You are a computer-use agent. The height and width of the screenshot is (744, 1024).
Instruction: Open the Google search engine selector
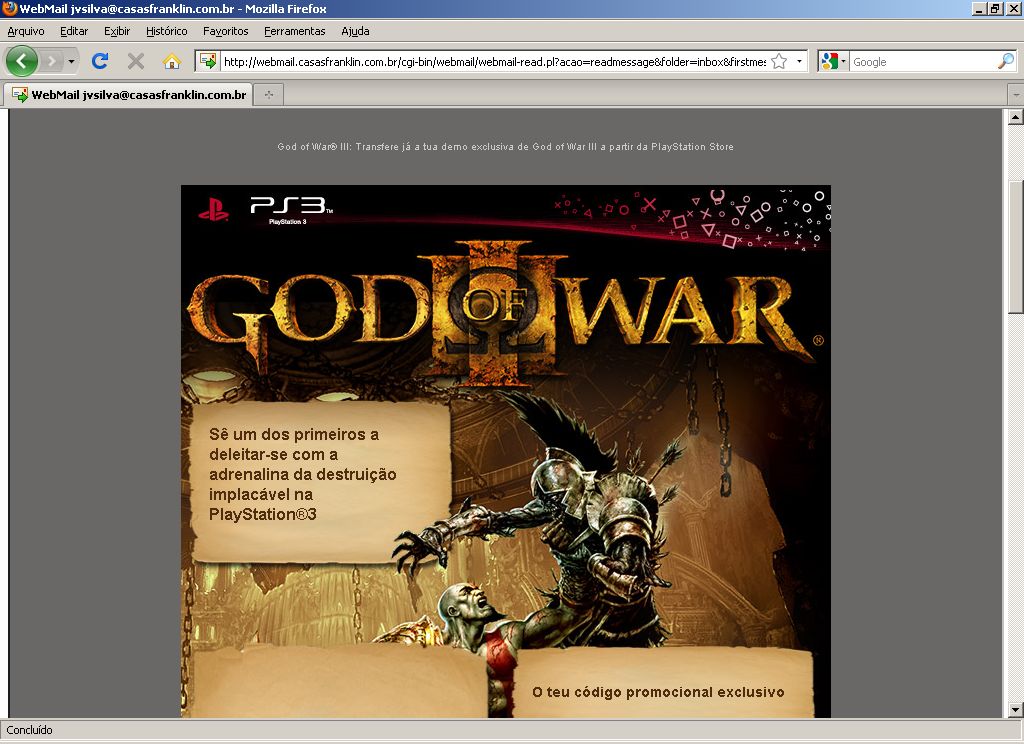[x=834, y=61]
